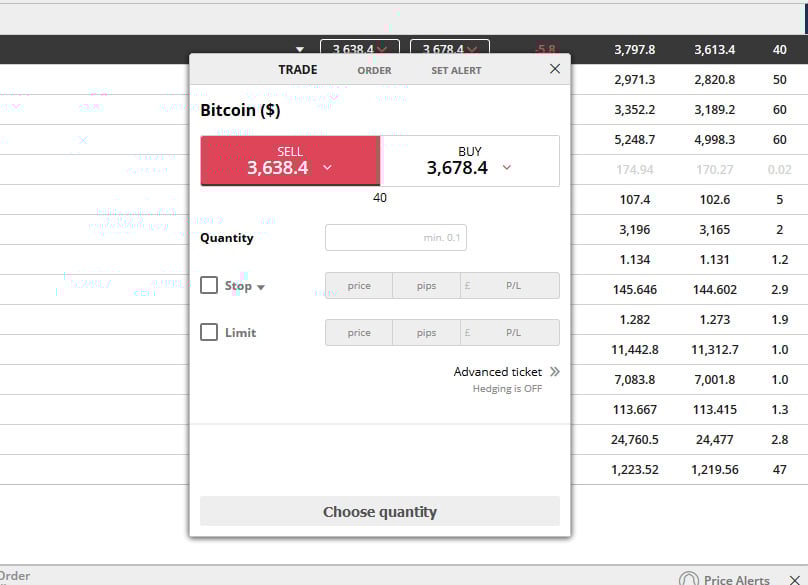
Task: Open the Stop type dropdown arrow
Action: pyautogui.click(x=261, y=288)
